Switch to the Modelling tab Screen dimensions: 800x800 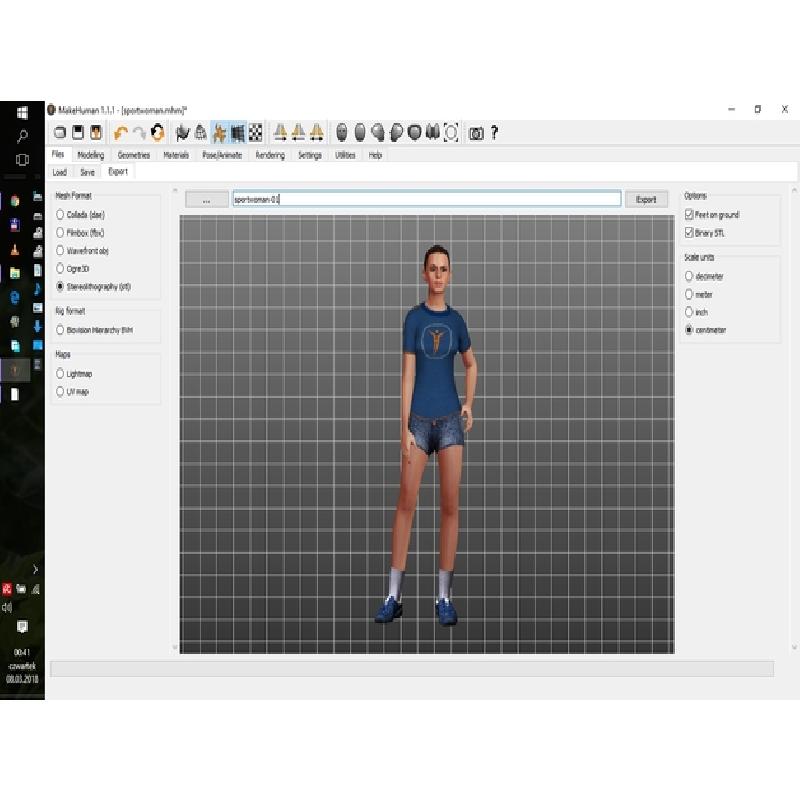(x=91, y=155)
